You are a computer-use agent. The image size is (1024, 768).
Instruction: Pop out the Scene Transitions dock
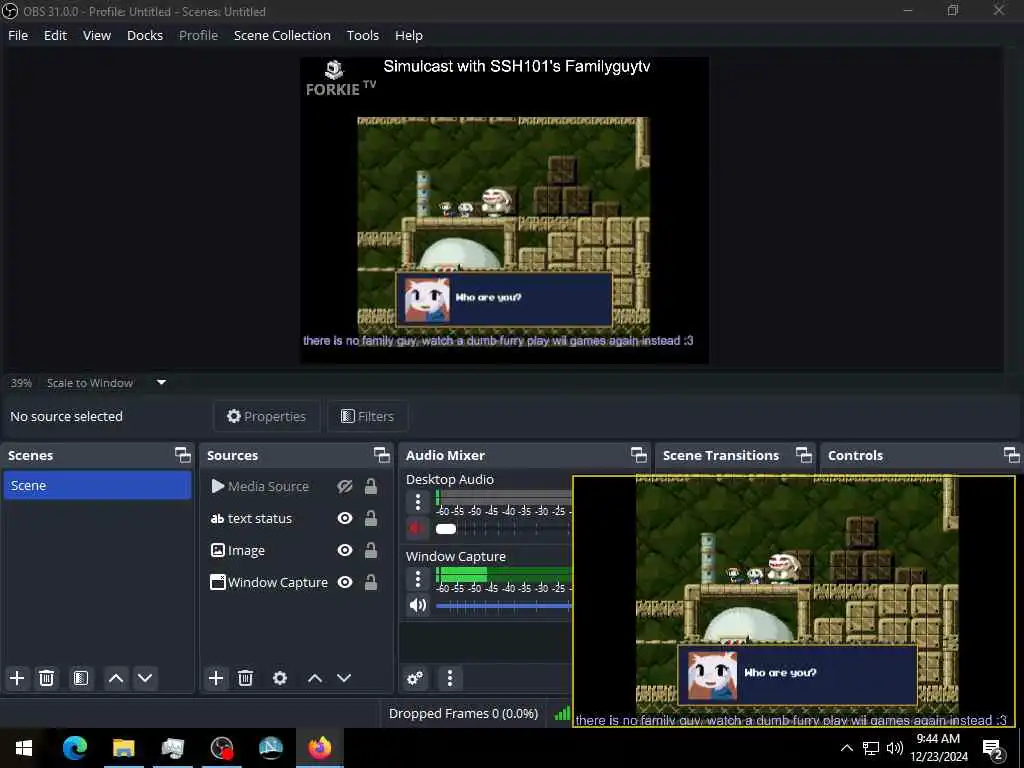click(804, 455)
